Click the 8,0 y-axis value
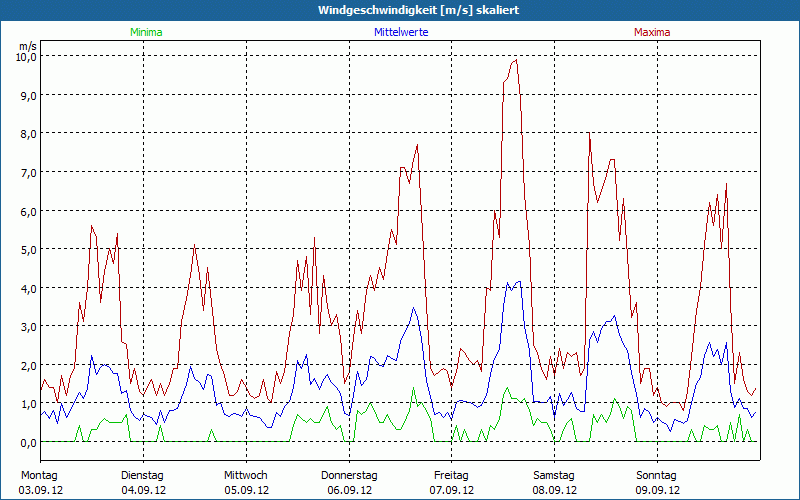 29,134
